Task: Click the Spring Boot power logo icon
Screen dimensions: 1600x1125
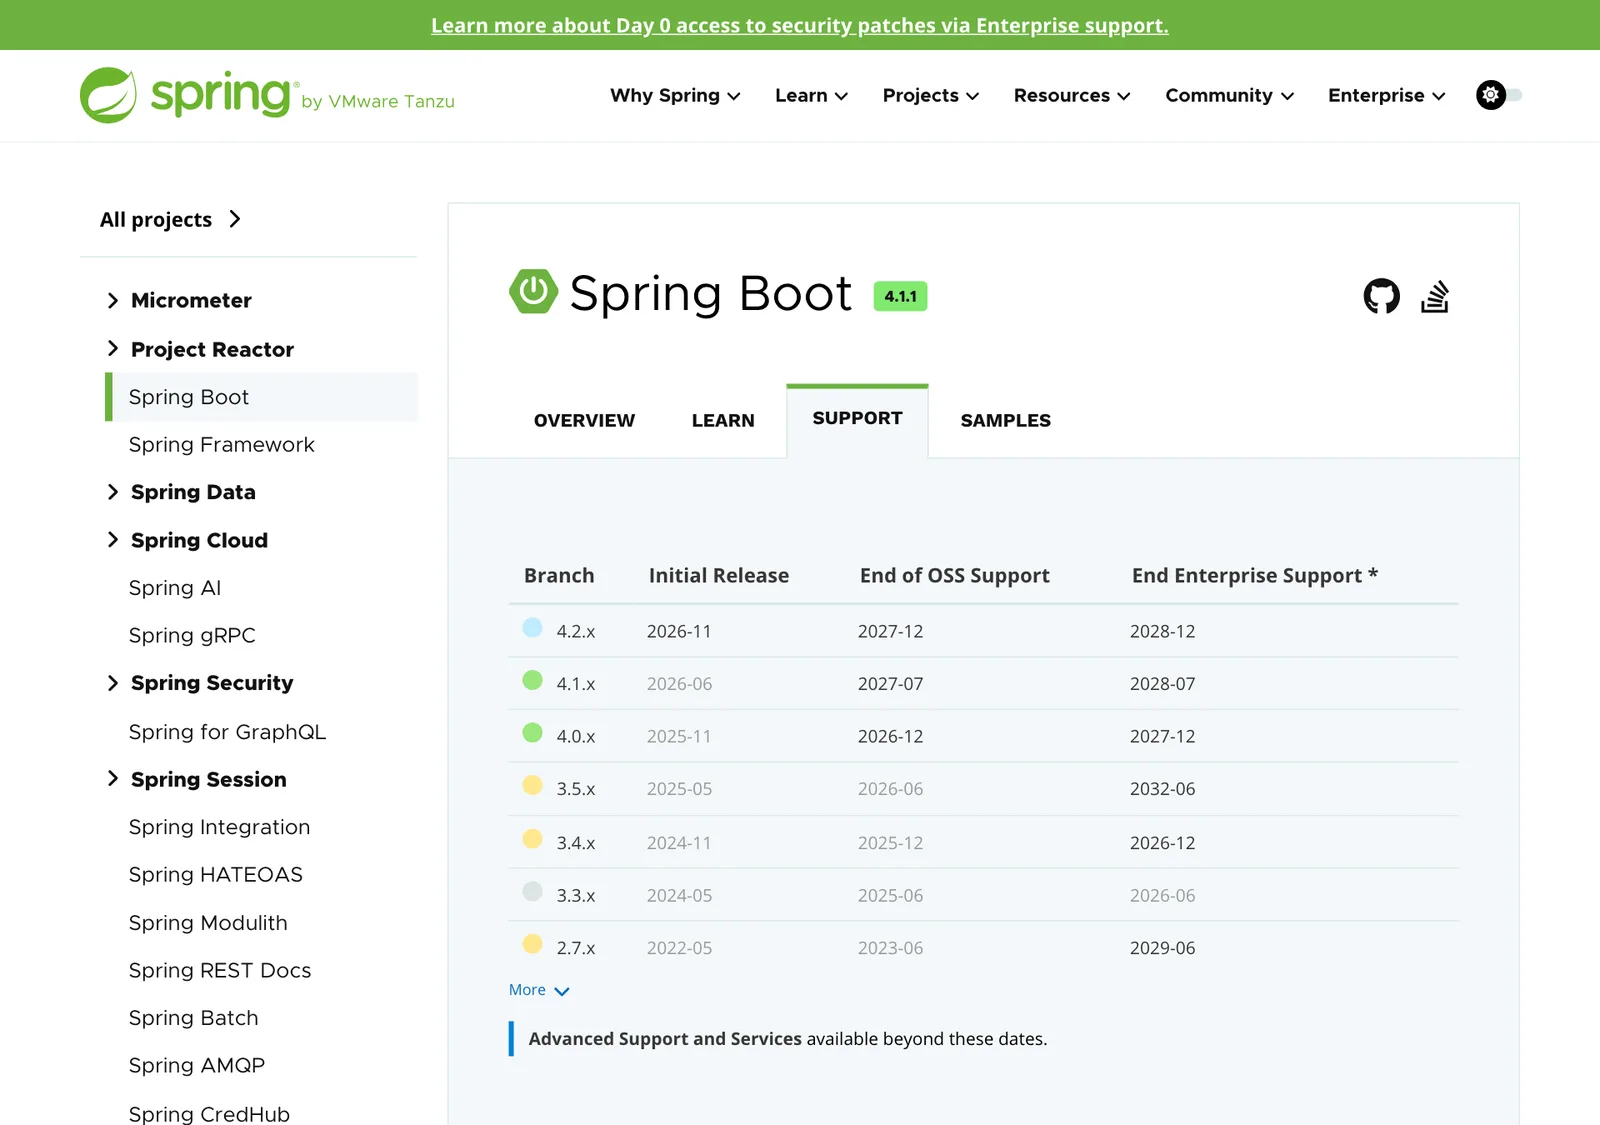Action: pyautogui.click(x=533, y=291)
